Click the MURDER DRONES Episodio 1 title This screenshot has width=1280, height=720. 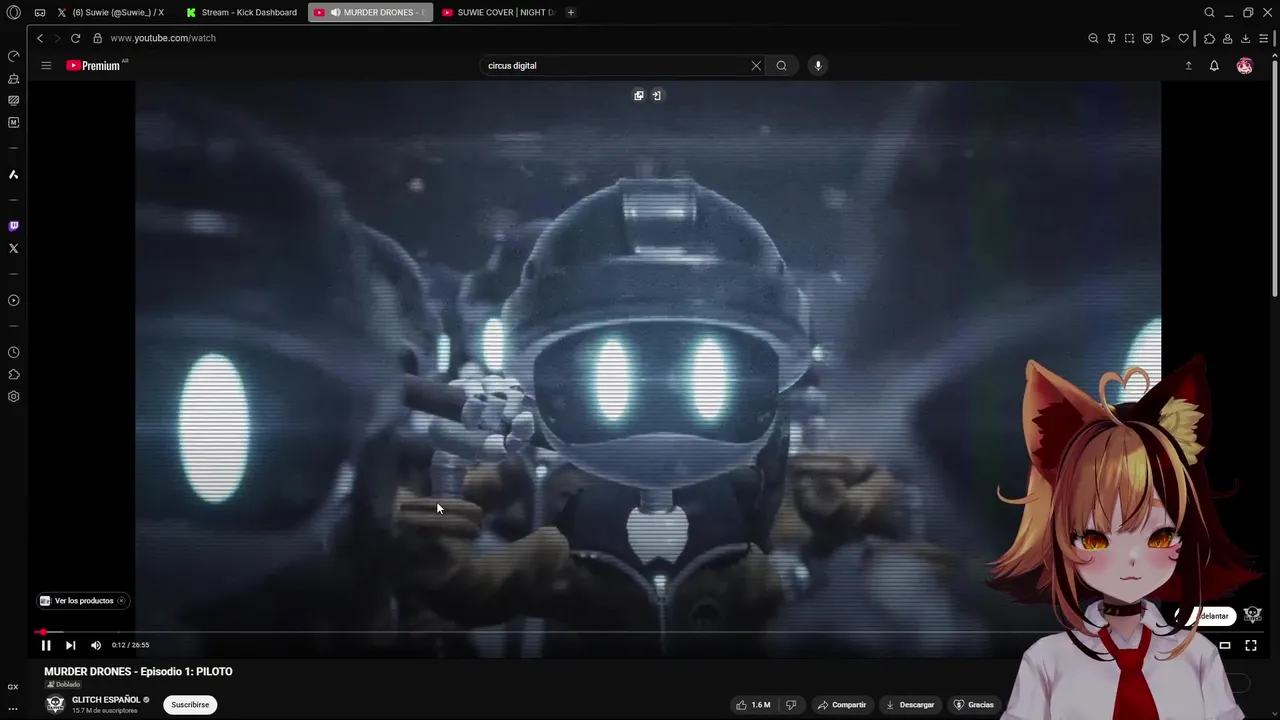pos(138,672)
